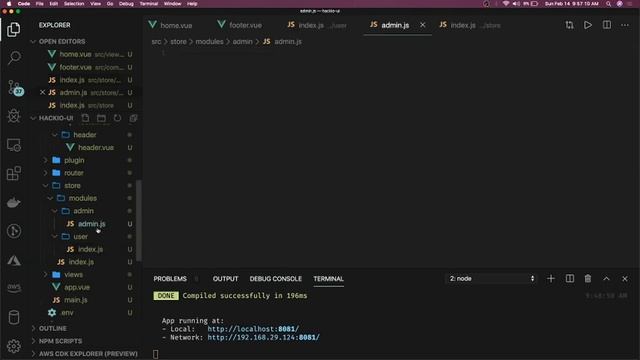This screenshot has height=360, width=640.
Task: Open the Terminal menu in menu bar
Action: coord(149,4)
